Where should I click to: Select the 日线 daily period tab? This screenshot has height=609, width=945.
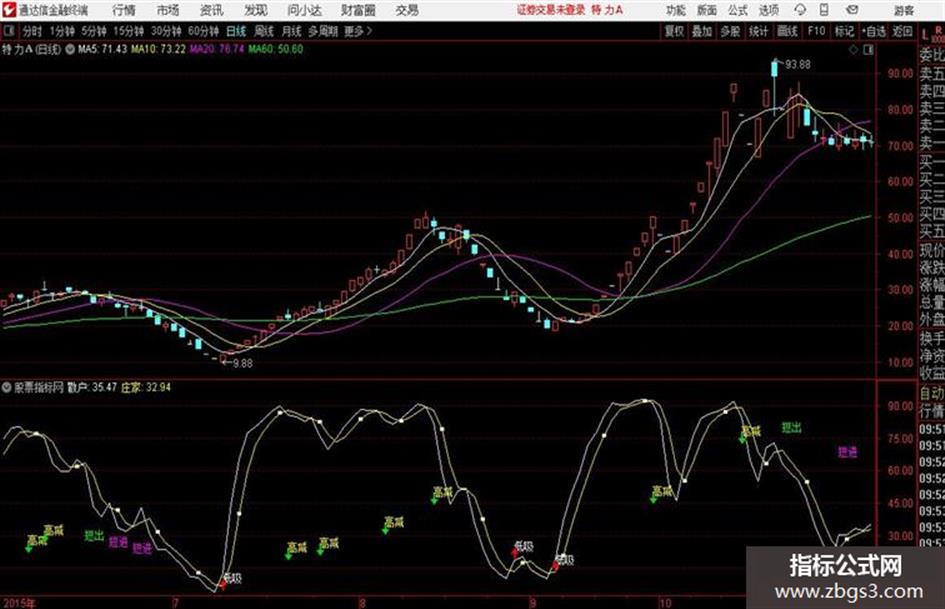coord(236,31)
